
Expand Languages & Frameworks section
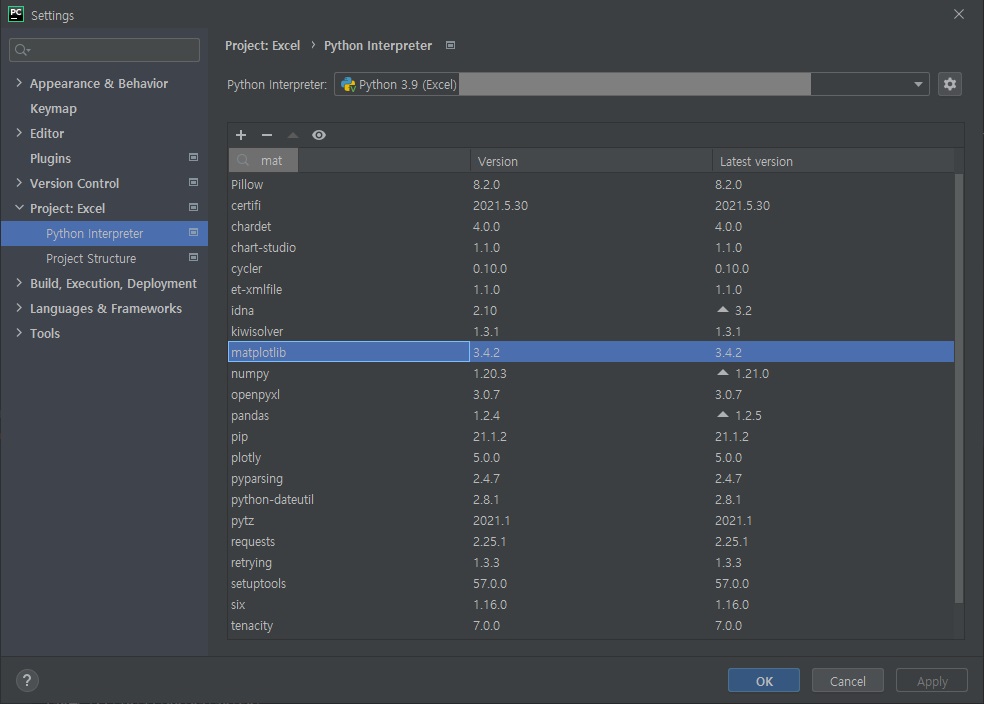click(19, 308)
